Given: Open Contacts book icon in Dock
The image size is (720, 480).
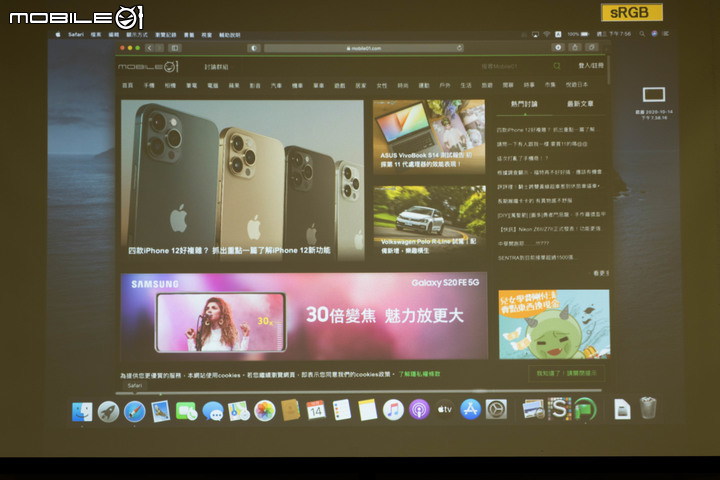Looking at the screenshot, I should 291,410.
